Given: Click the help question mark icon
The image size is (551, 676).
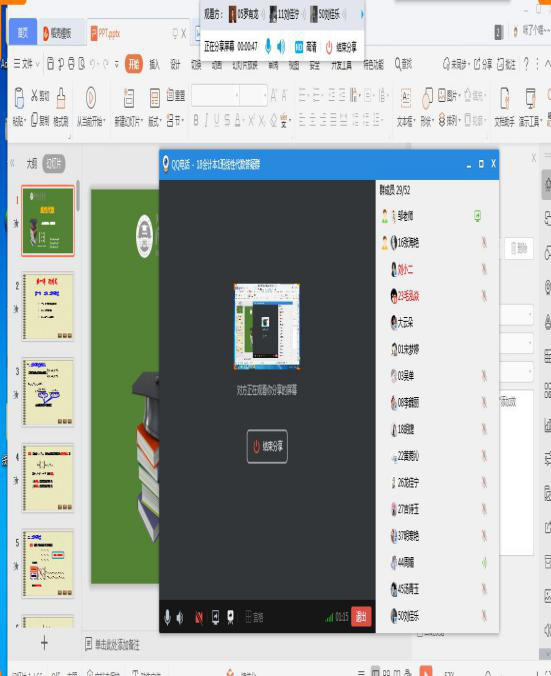Looking at the screenshot, I should click(526, 64).
